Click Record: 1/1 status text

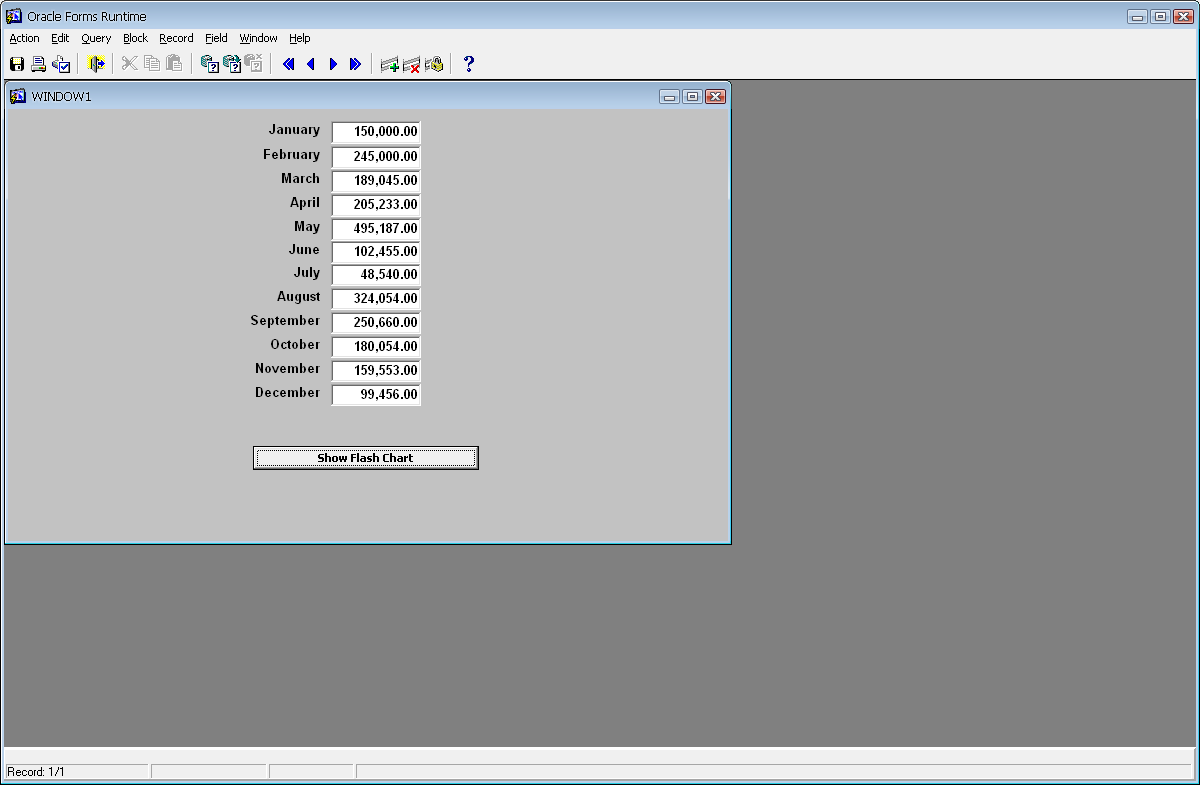[36, 772]
